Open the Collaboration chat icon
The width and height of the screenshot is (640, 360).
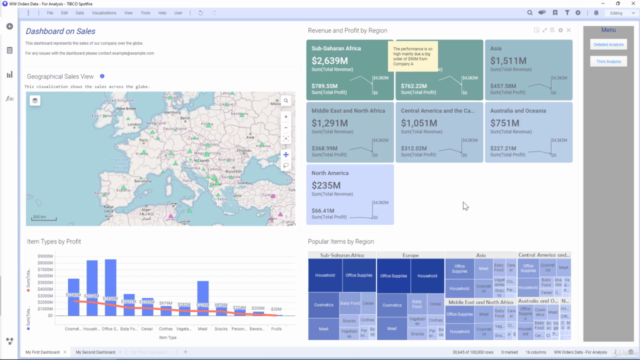542,13
